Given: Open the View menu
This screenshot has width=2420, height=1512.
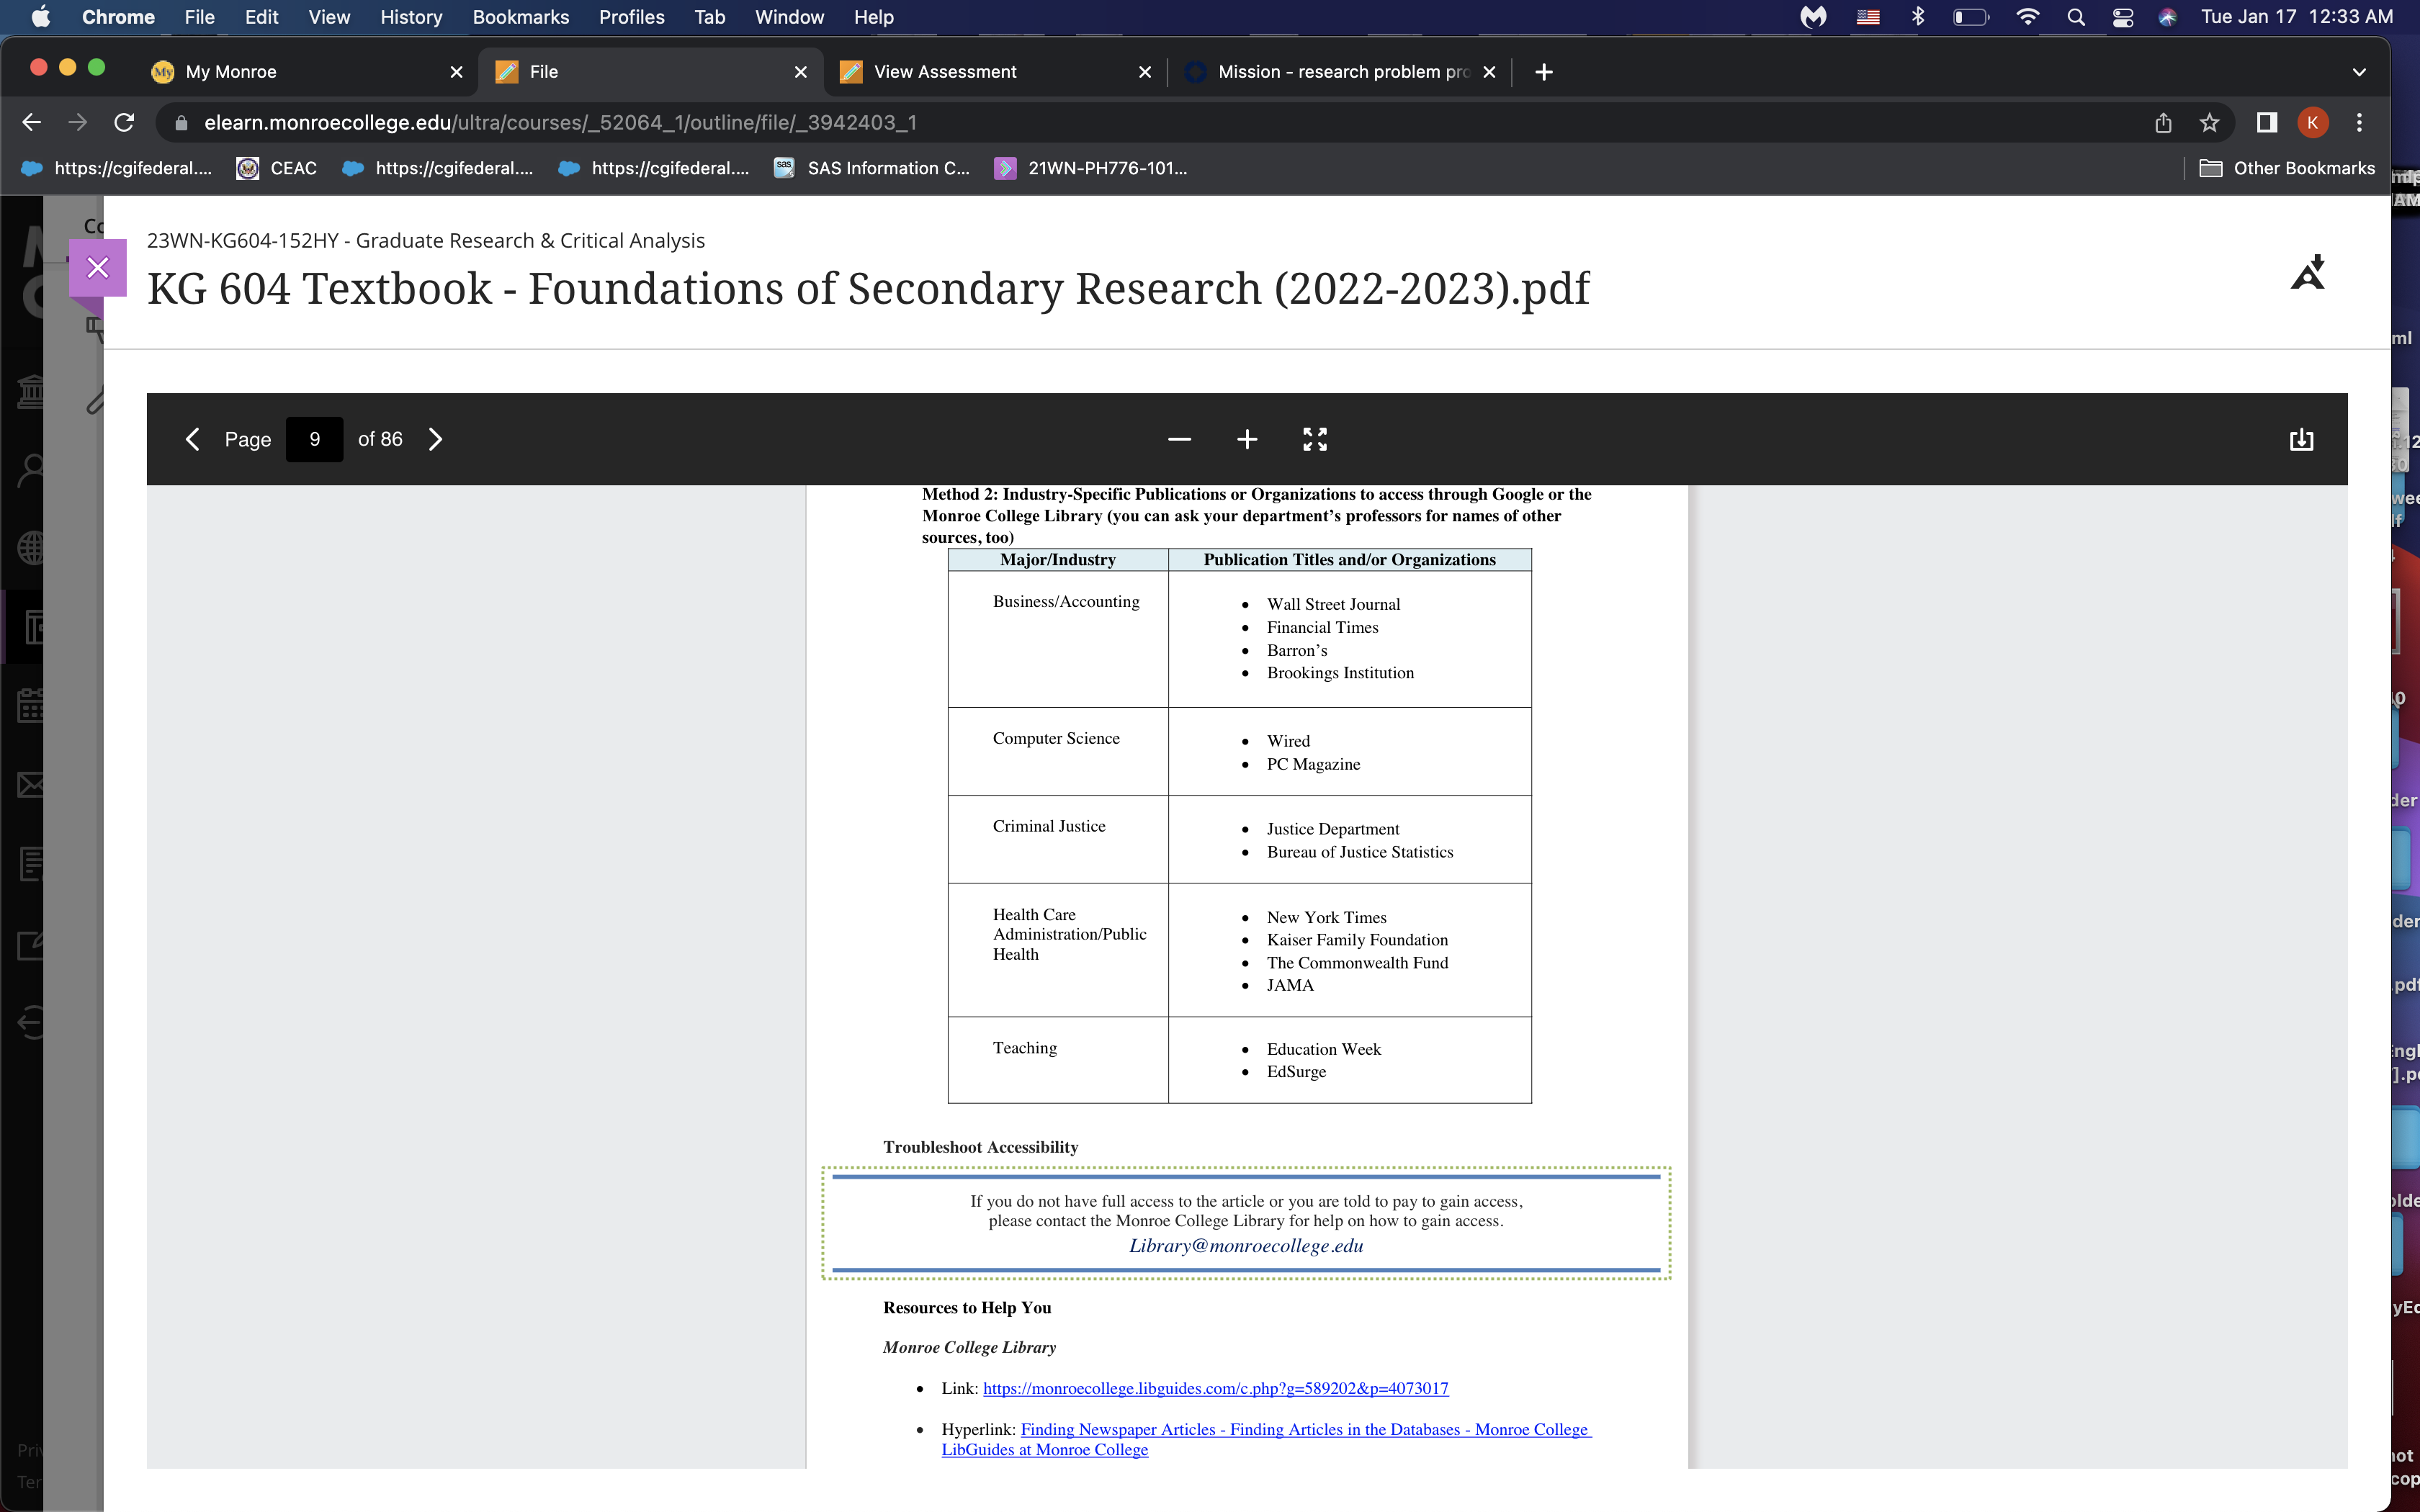Looking at the screenshot, I should pos(329,17).
